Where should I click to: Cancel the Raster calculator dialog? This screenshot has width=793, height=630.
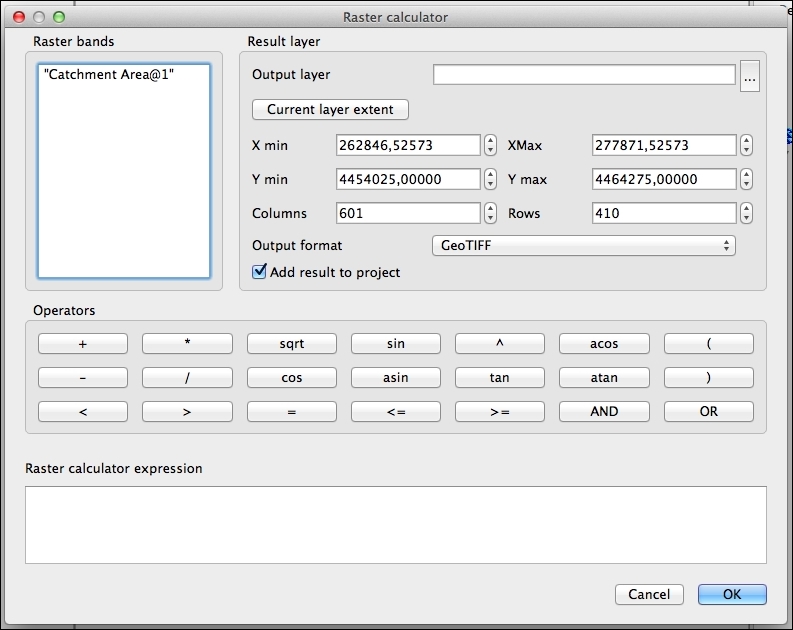point(649,594)
